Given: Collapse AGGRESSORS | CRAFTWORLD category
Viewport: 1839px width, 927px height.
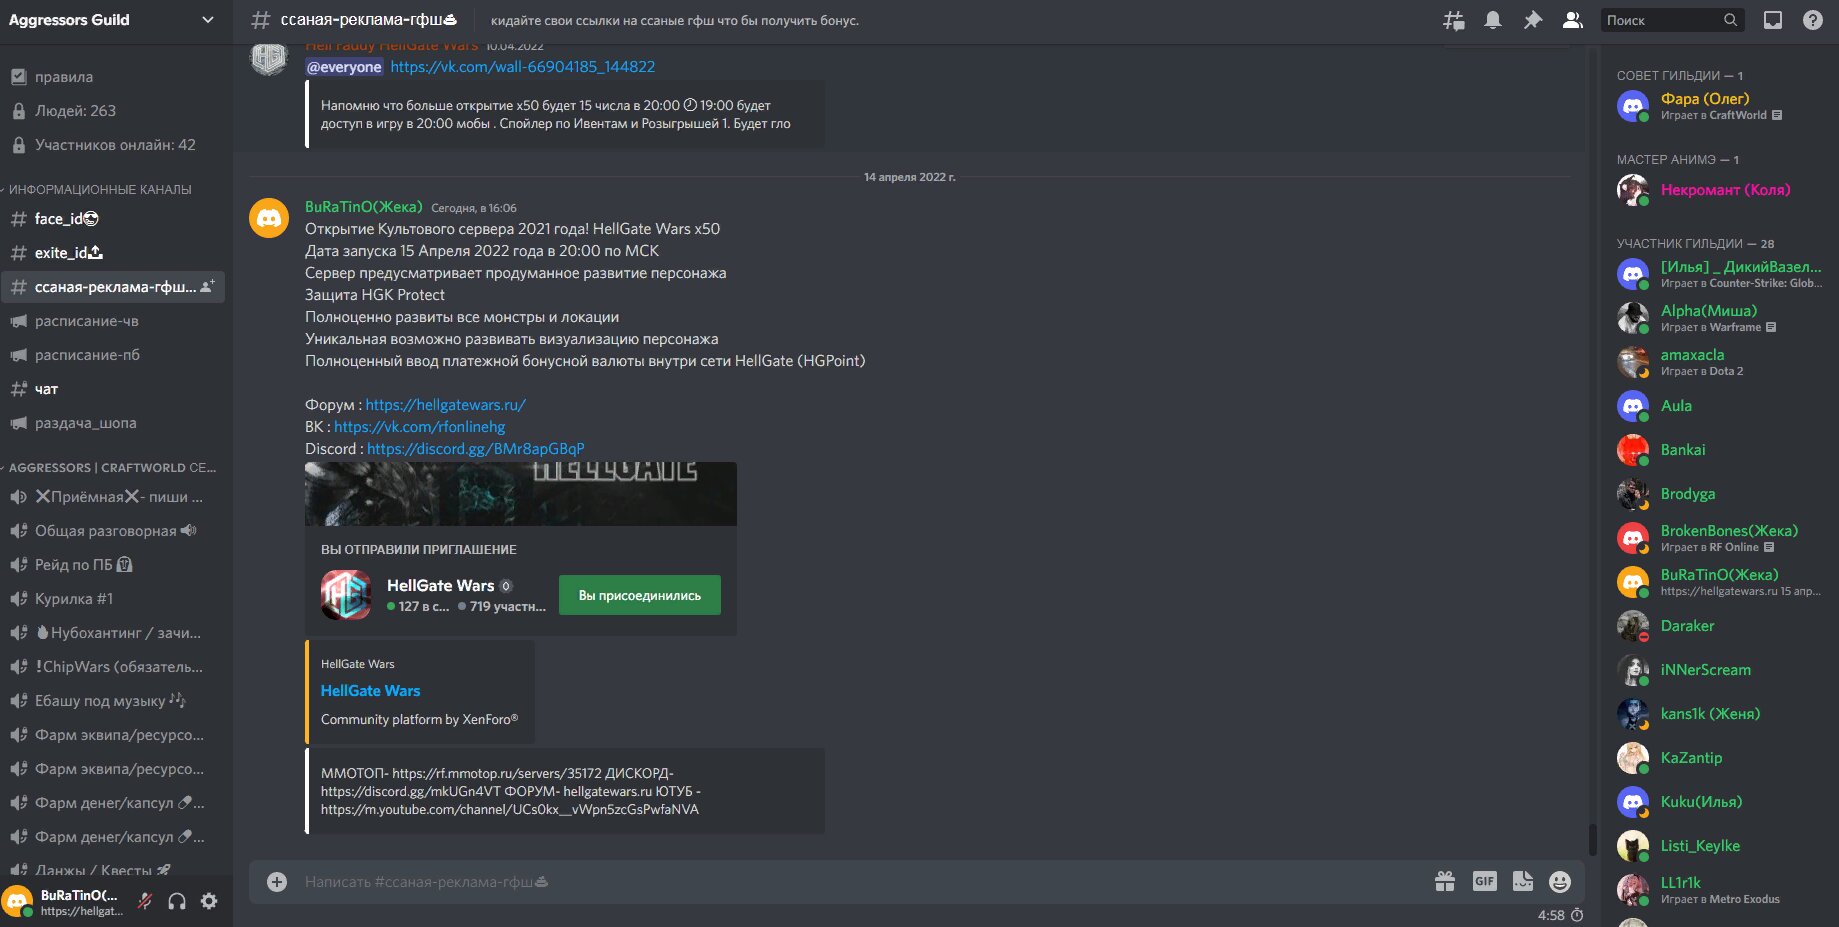Looking at the screenshot, I should click(x=110, y=467).
